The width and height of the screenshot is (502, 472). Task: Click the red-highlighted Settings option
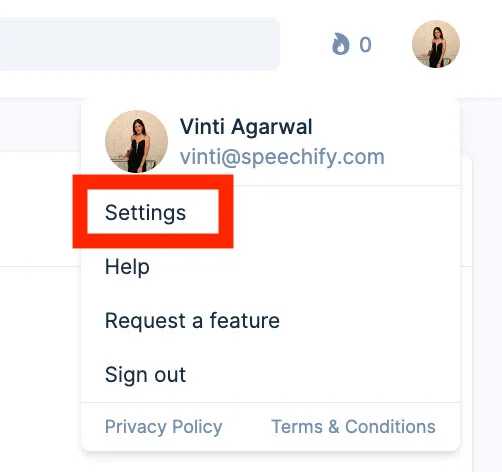pos(145,213)
